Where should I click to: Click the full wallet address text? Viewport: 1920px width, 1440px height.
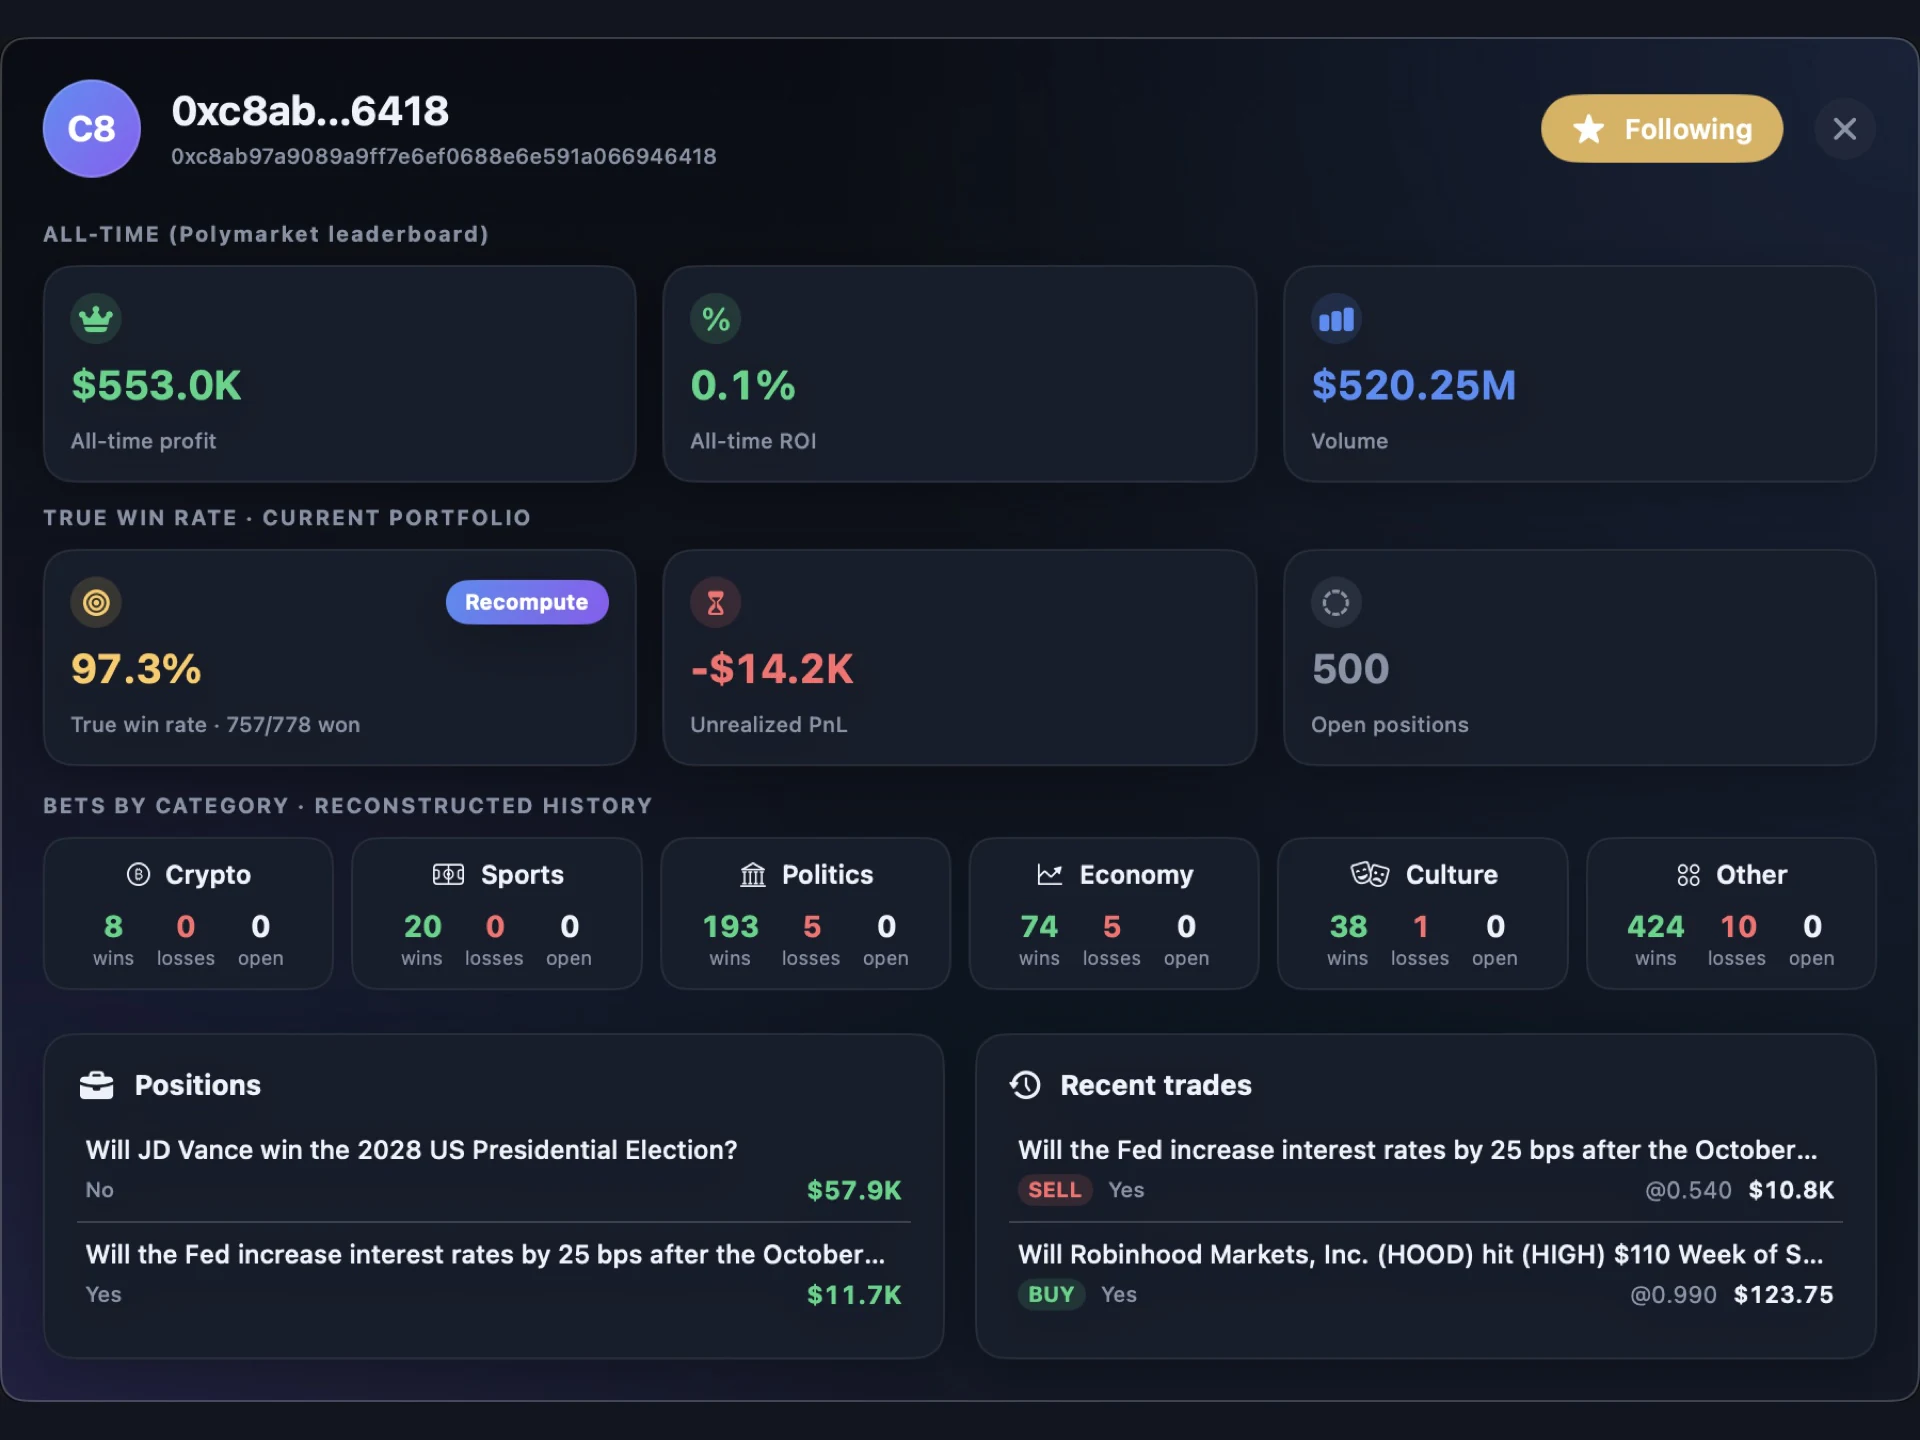pos(443,157)
